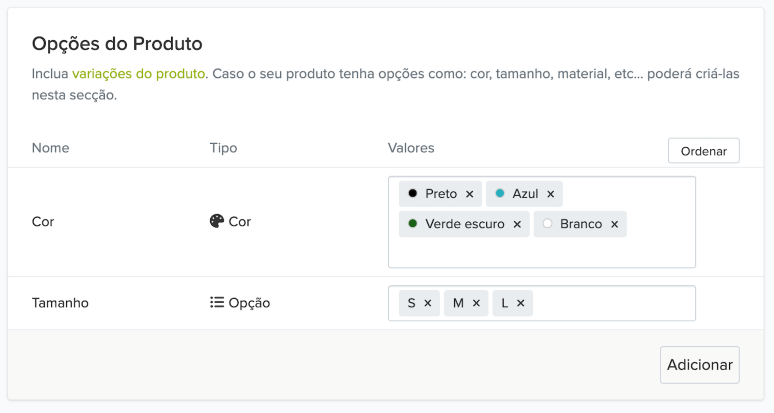Click the black swatch on Preto
The image size is (774, 413).
pos(412,193)
